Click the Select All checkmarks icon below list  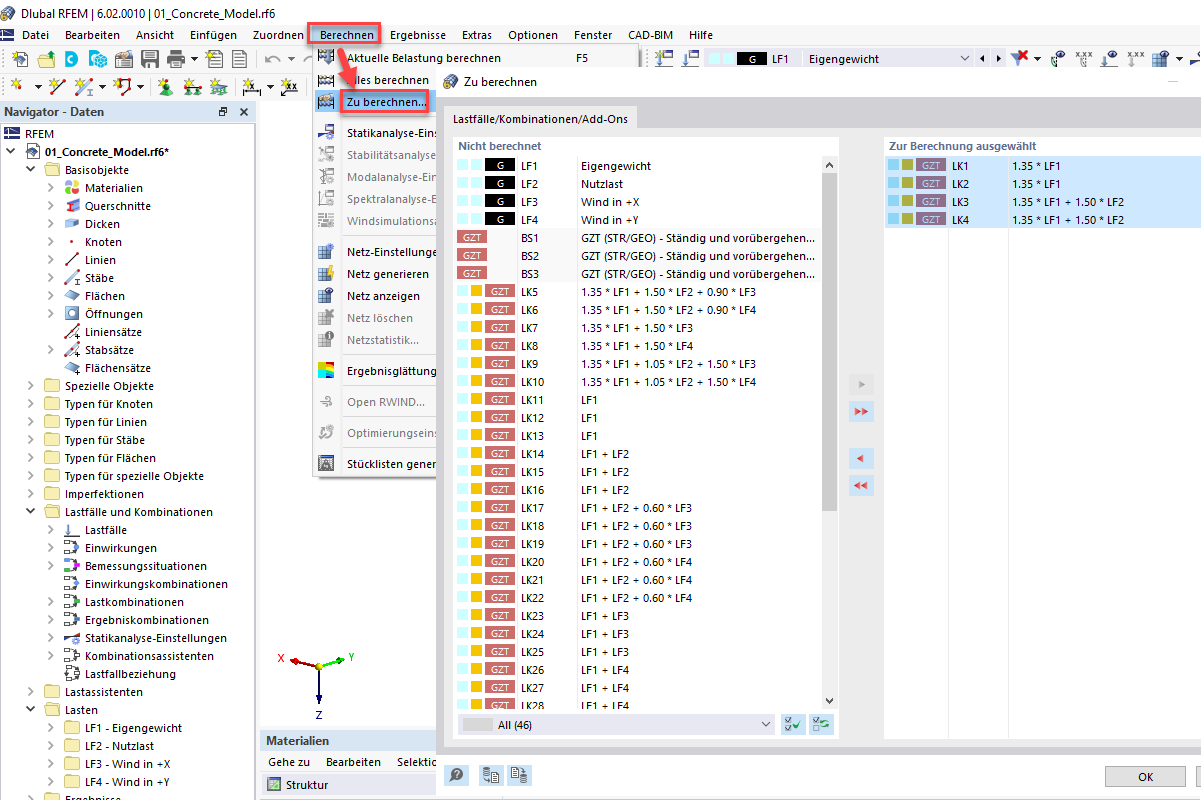pyautogui.click(x=793, y=724)
